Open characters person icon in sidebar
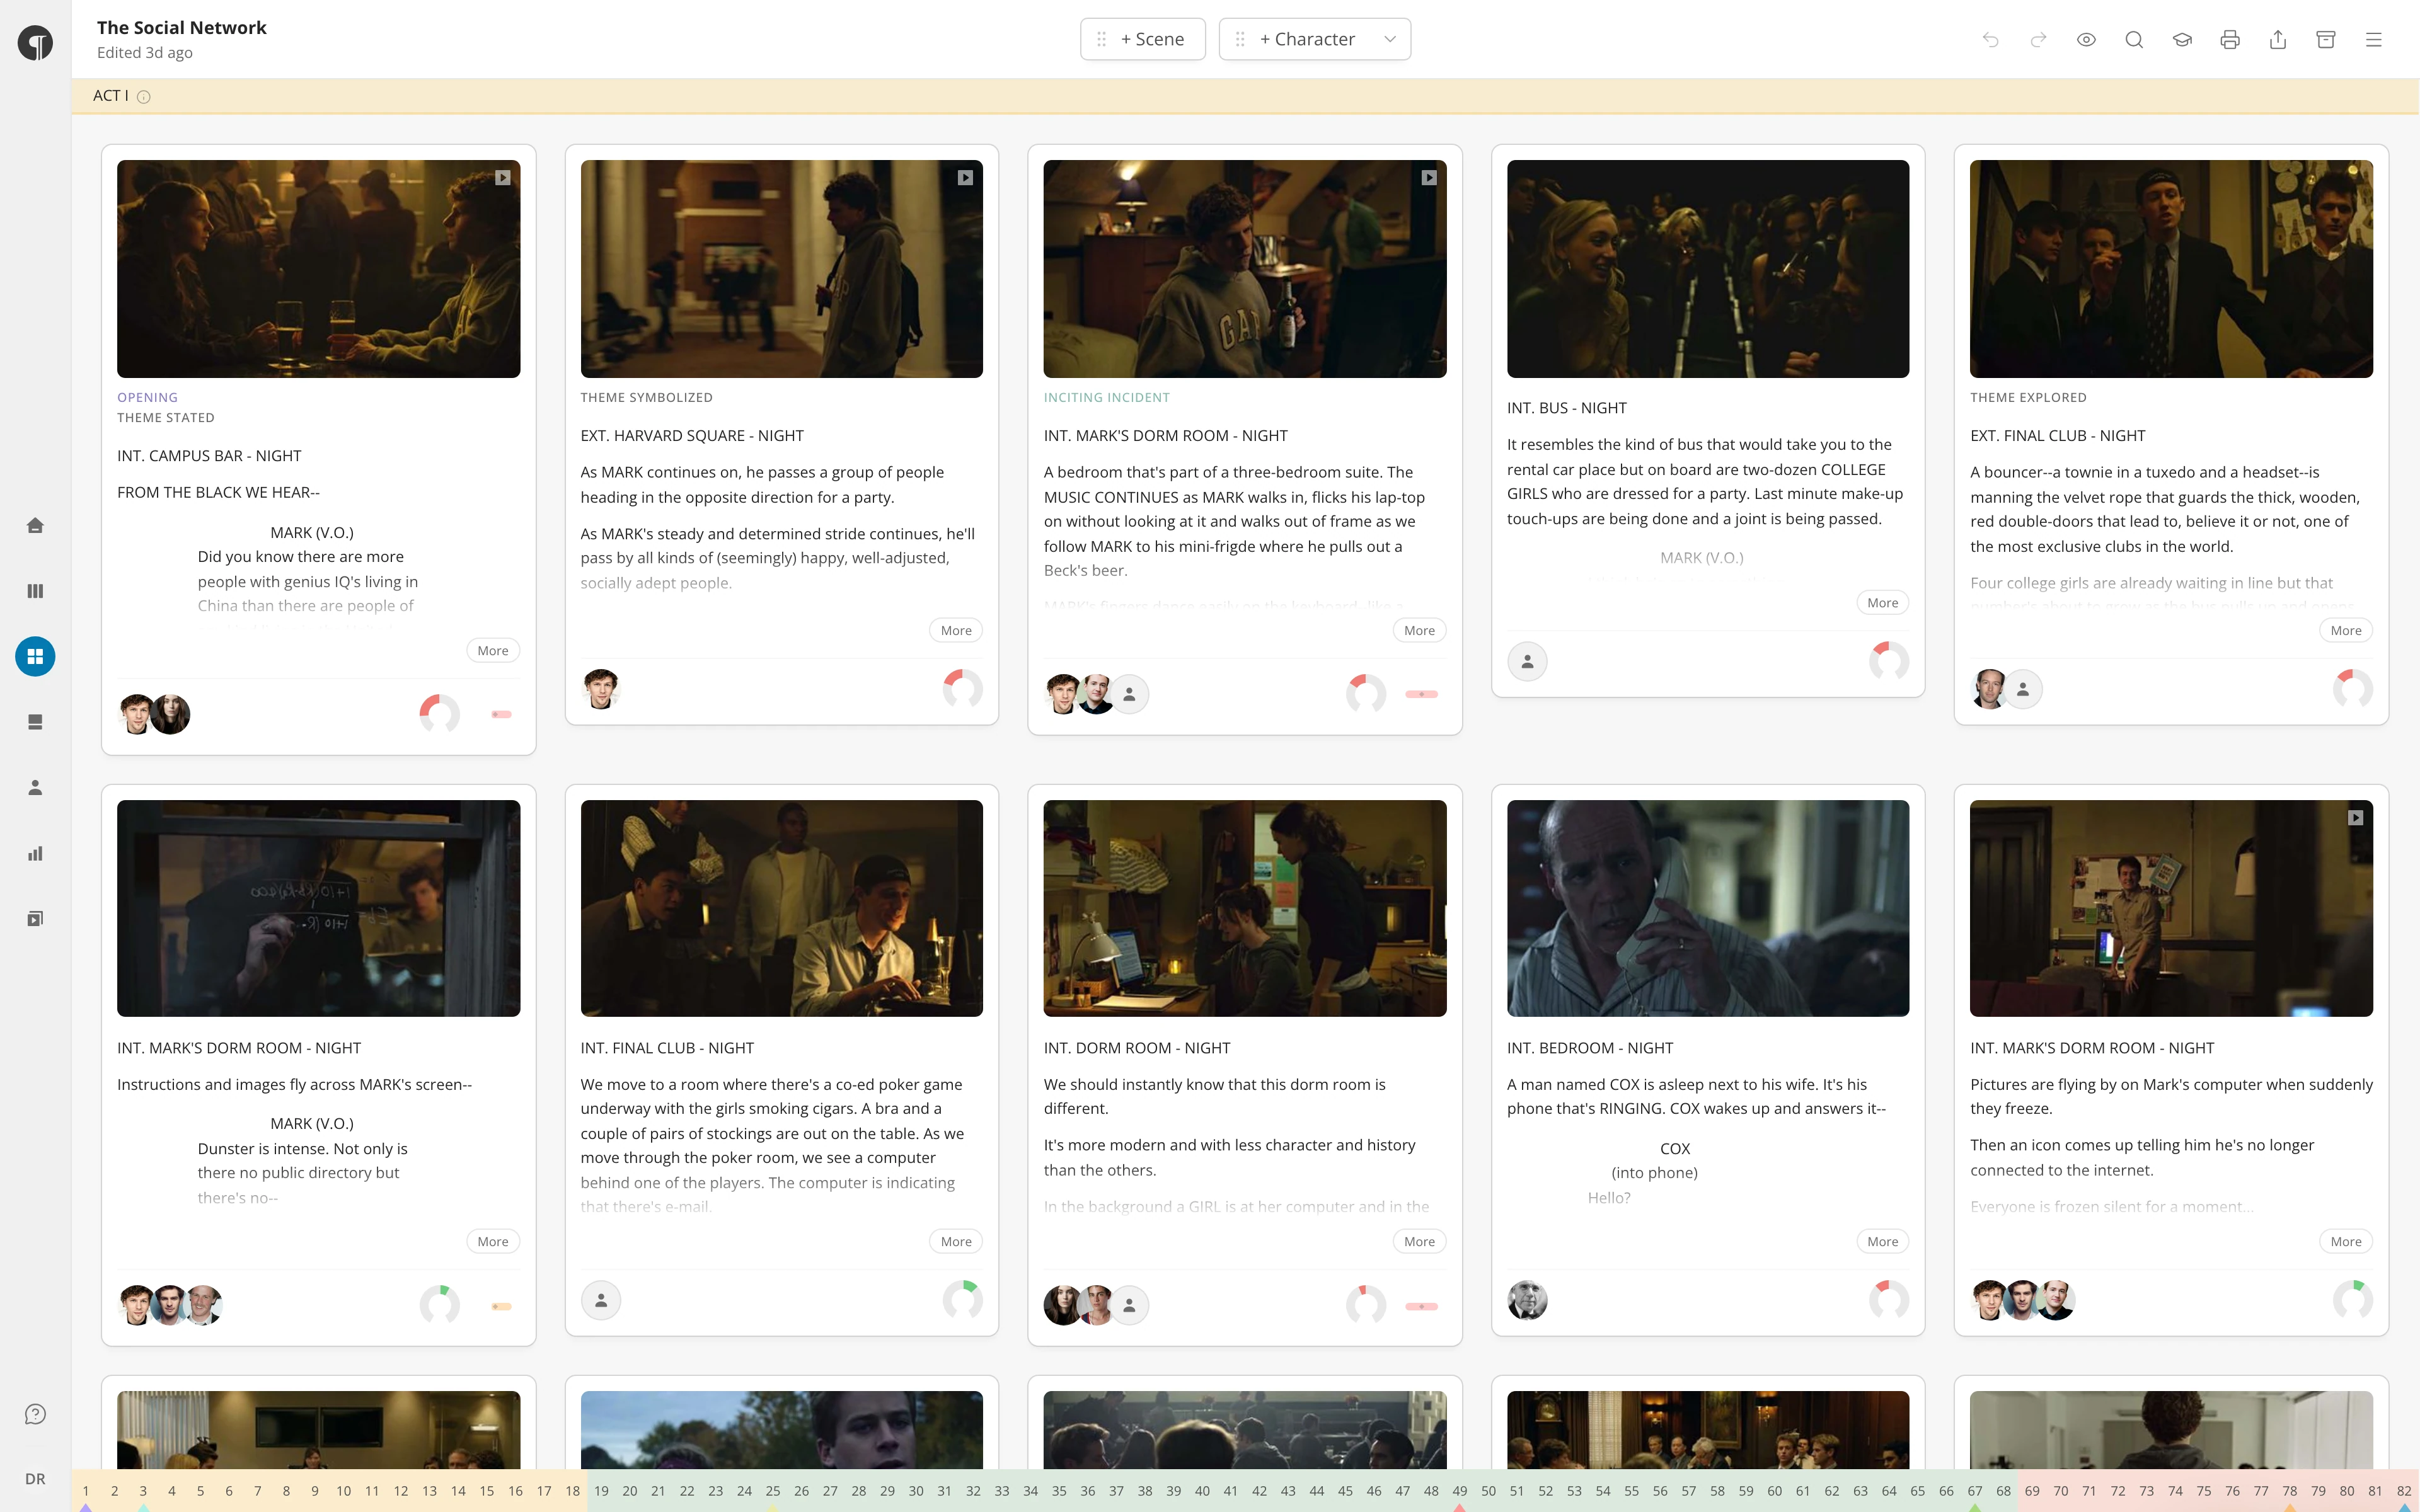The image size is (2420, 1512). click(35, 788)
